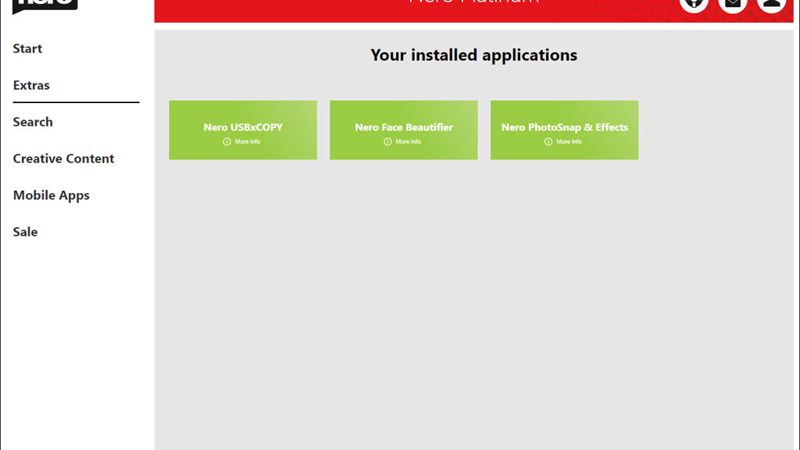Launch the Nero USBxCOPY tile
The width and height of the screenshot is (800, 450).
(x=243, y=130)
